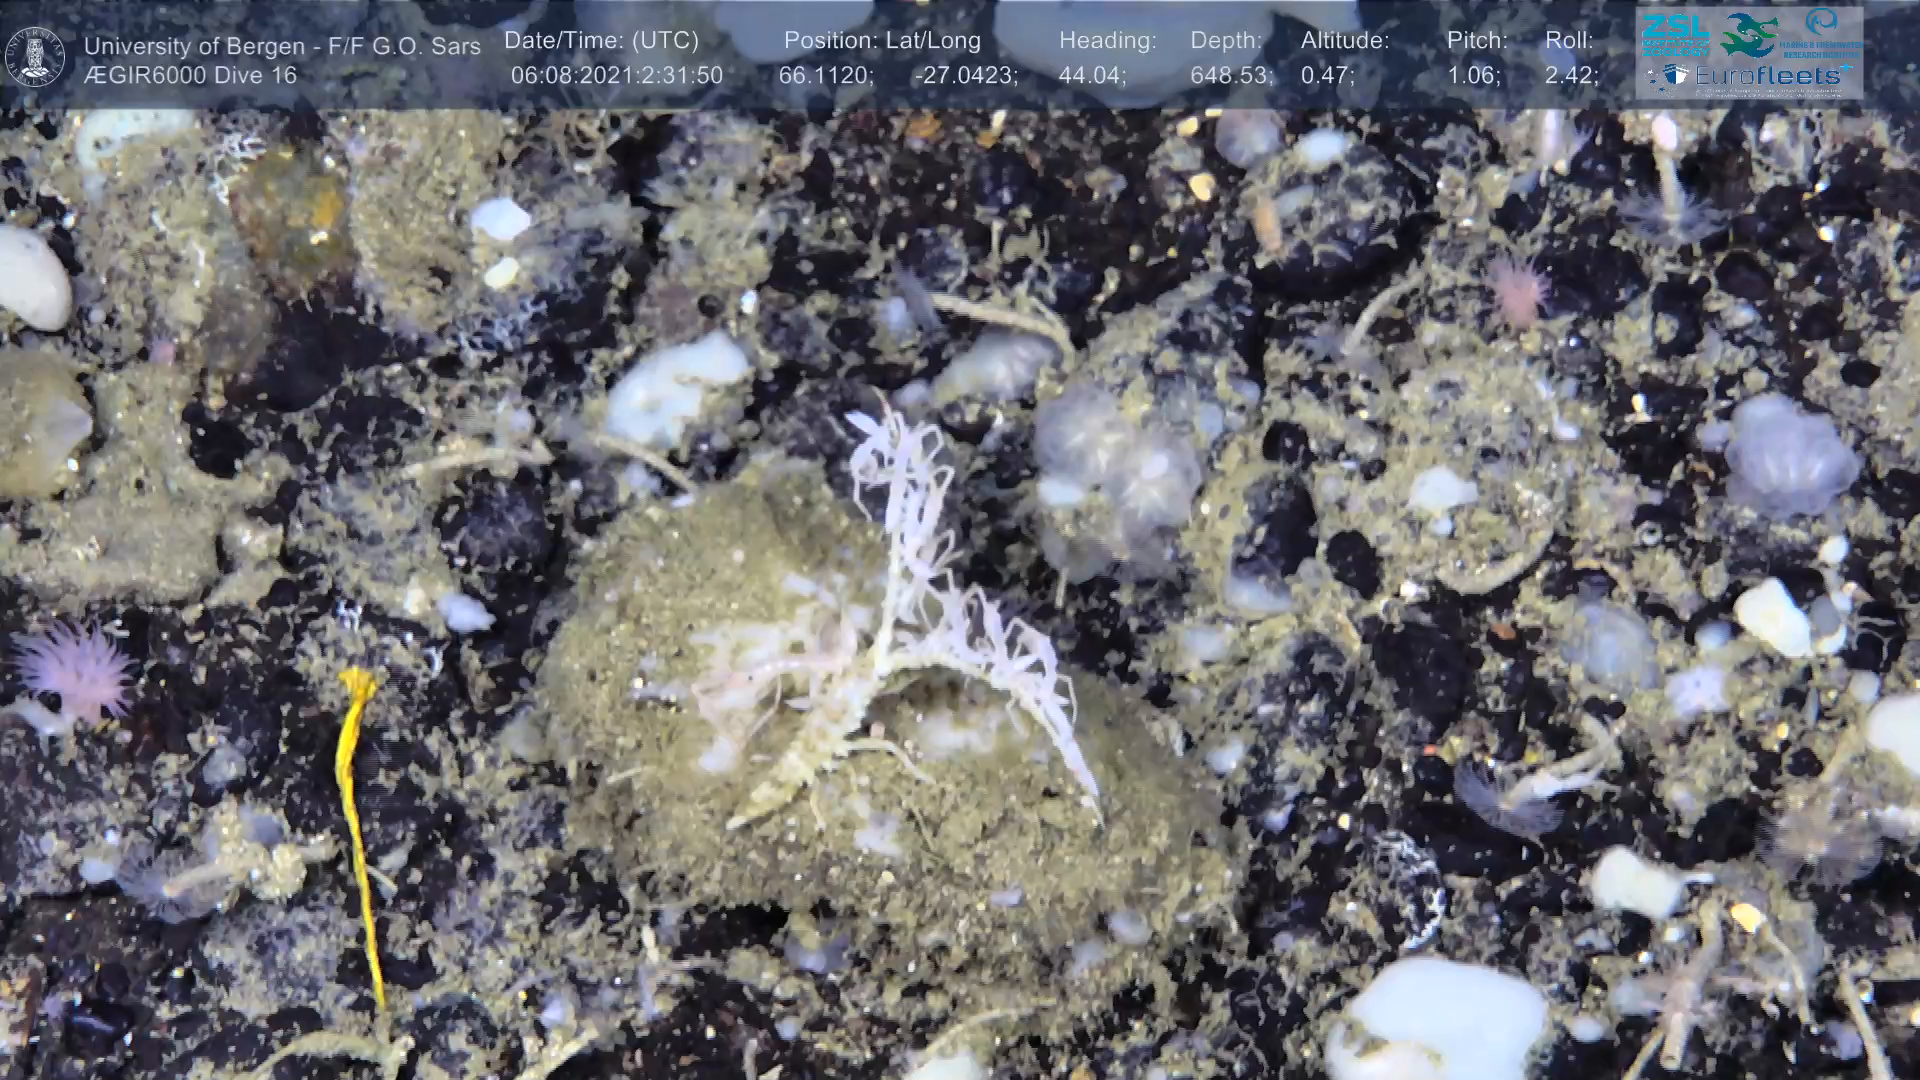Click the ZSL Institute of Zoology logo

tap(1674, 34)
